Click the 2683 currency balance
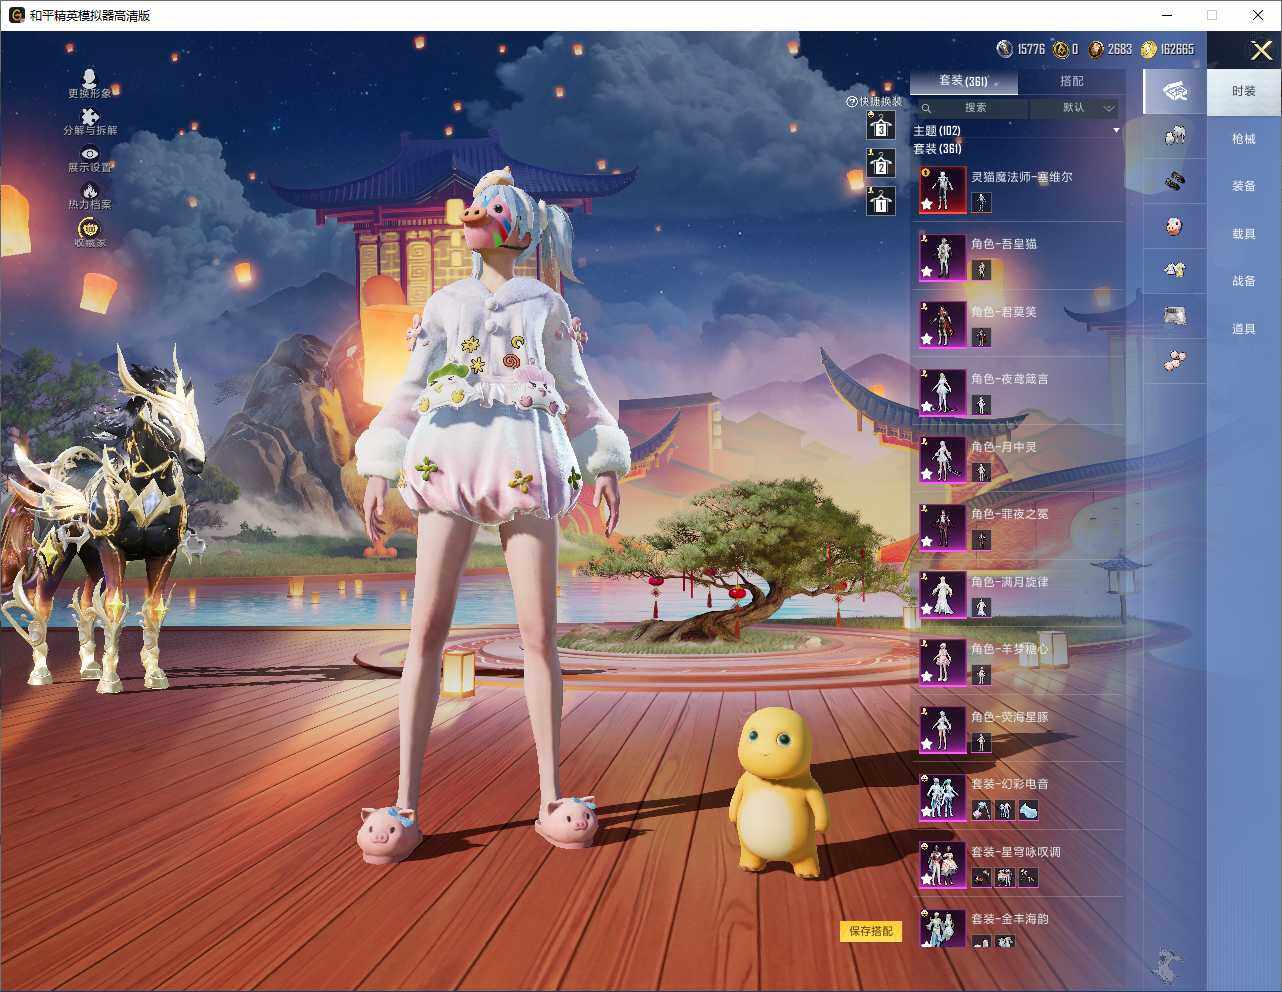Image resolution: width=1282 pixels, height=992 pixels. pyautogui.click(x=1110, y=49)
